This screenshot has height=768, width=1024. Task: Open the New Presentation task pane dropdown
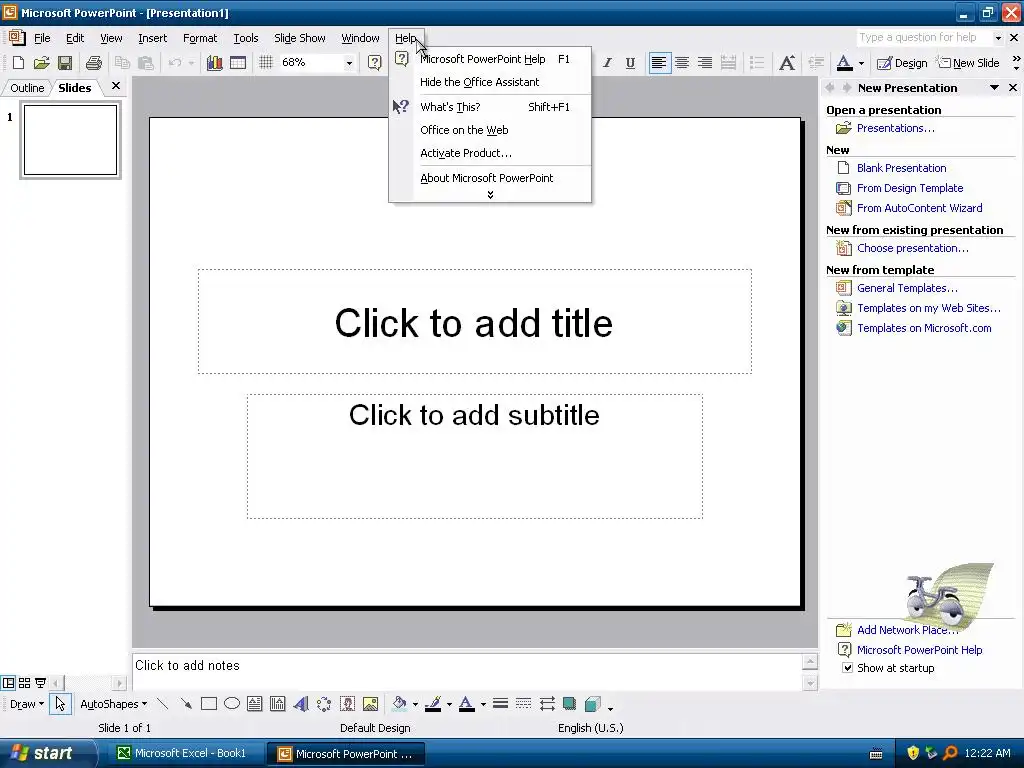click(x=994, y=88)
